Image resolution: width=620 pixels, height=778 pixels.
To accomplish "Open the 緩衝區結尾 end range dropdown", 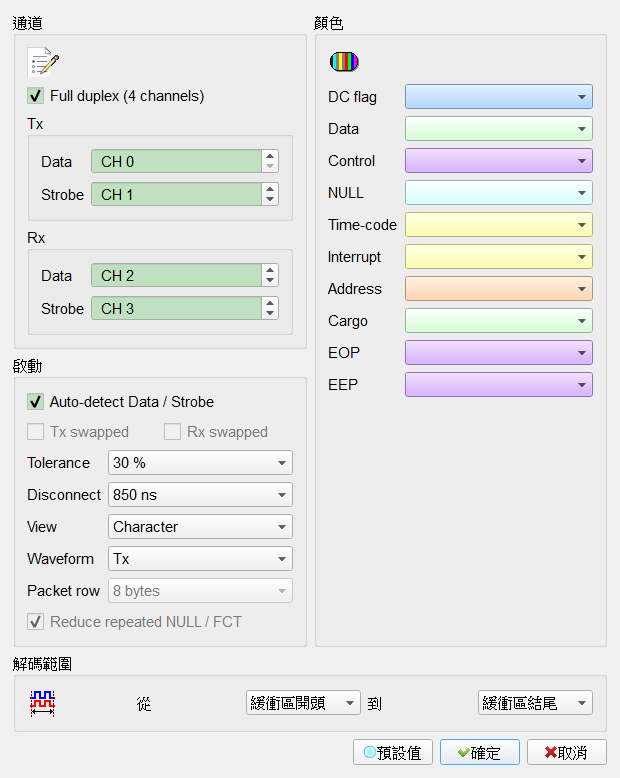I will [535, 703].
